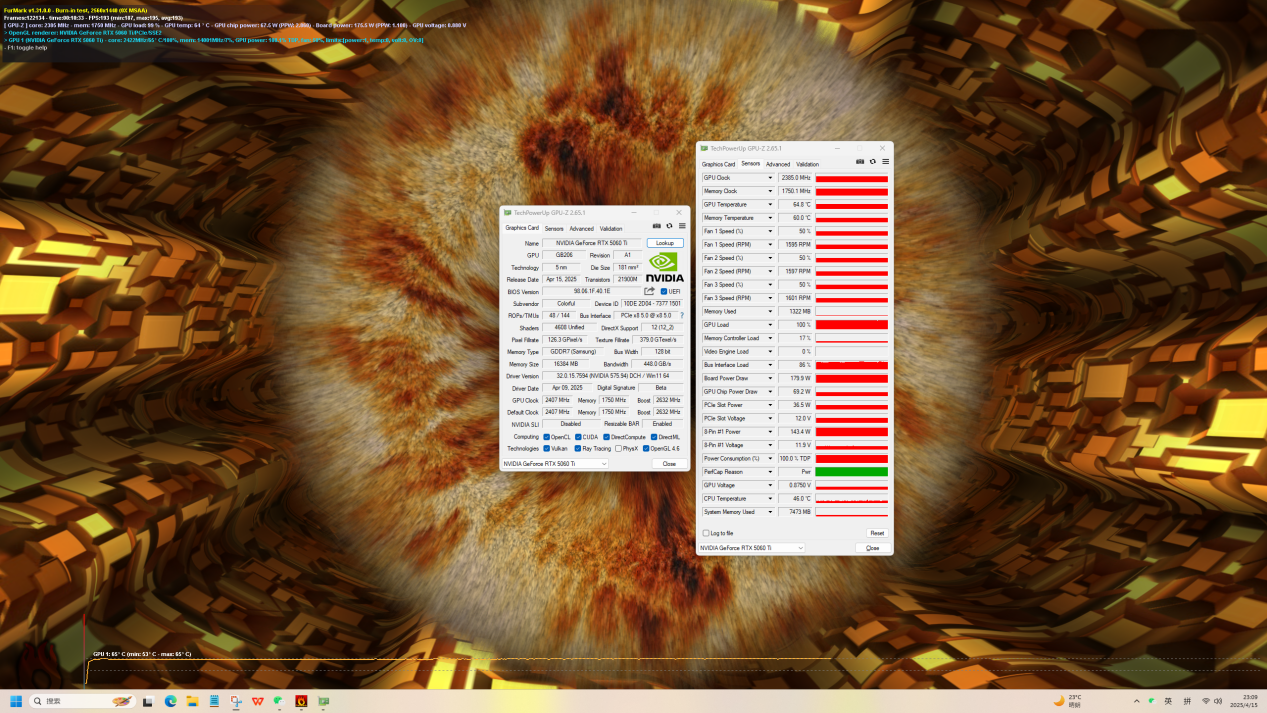The image size is (1267, 713).
Task: Click the GPU Temperature graph bar
Action: click(852, 204)
